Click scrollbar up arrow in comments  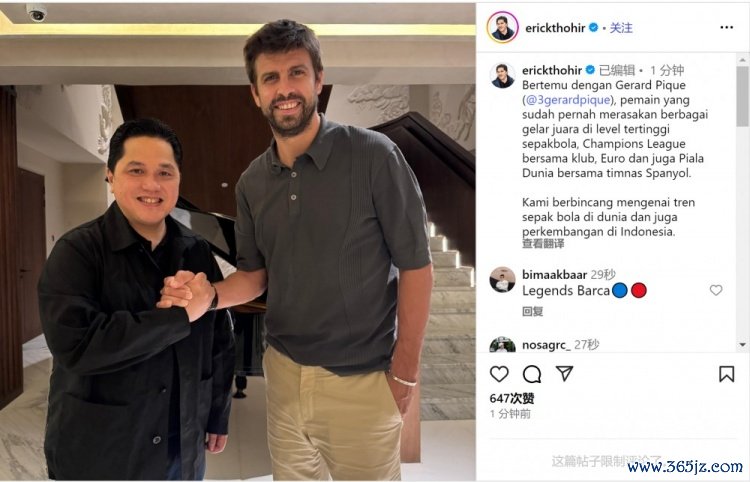click(742, 60)
